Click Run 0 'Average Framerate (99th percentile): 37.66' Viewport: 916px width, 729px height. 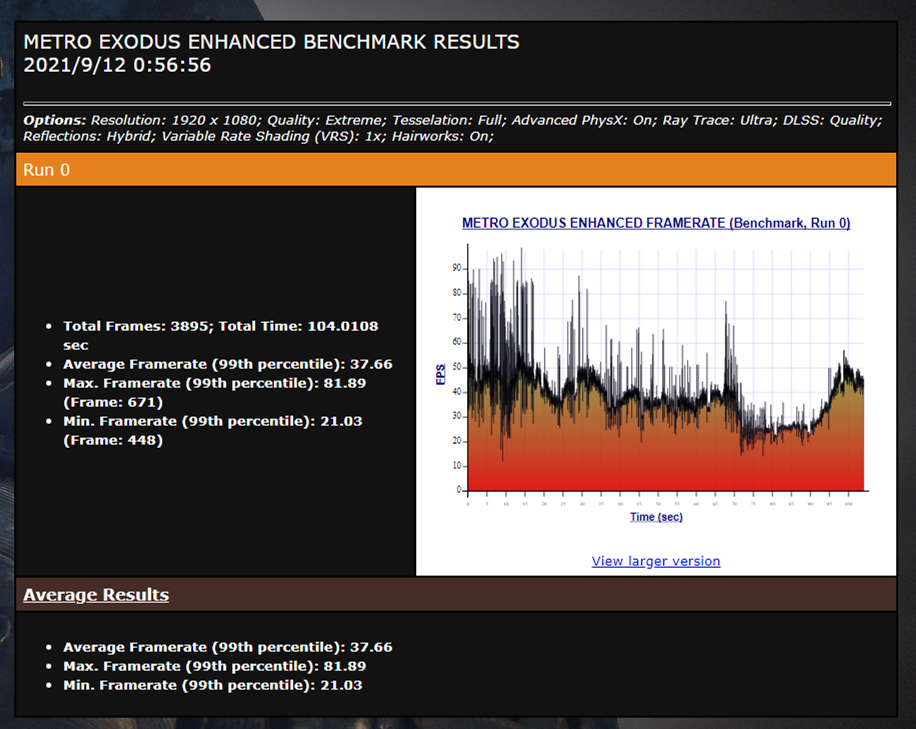(x=228, y=364)
